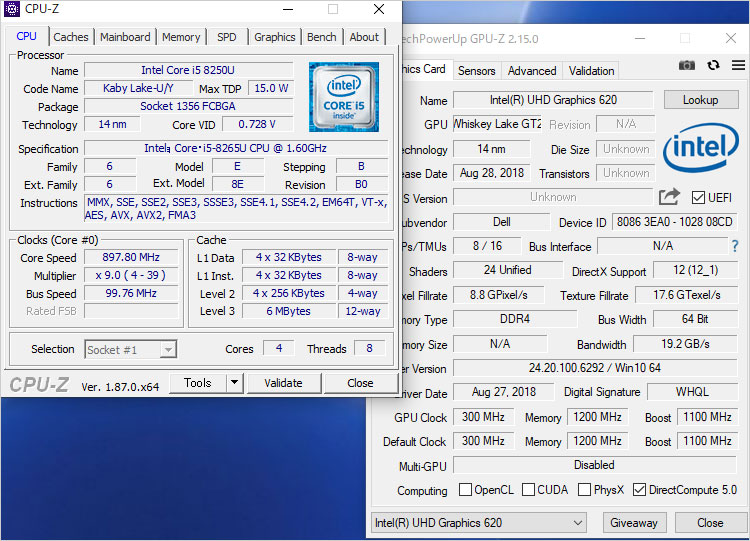Screen dimensions: 750x541
Task: Click the Bus Speed value 99.76 MHz
Action: tap(131, 293)
